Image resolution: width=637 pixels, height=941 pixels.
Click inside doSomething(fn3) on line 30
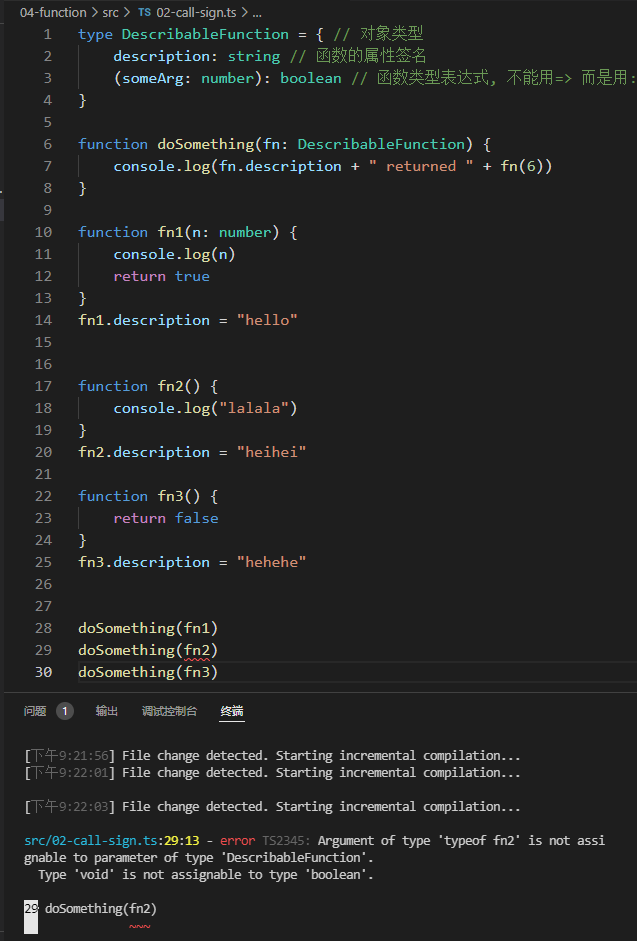coord(148,672)
